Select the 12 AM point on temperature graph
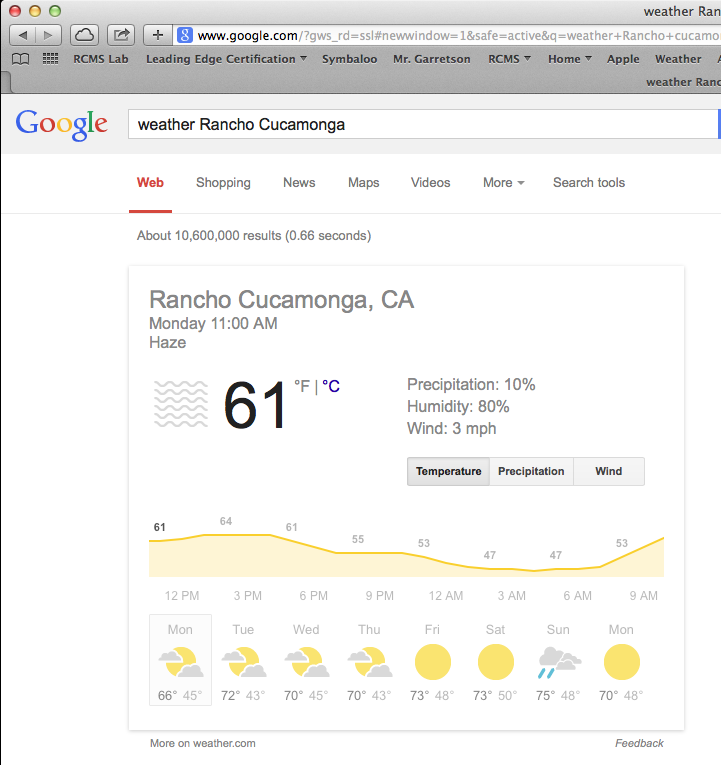This screenshot has height=765, width=721. click(445, 563)
